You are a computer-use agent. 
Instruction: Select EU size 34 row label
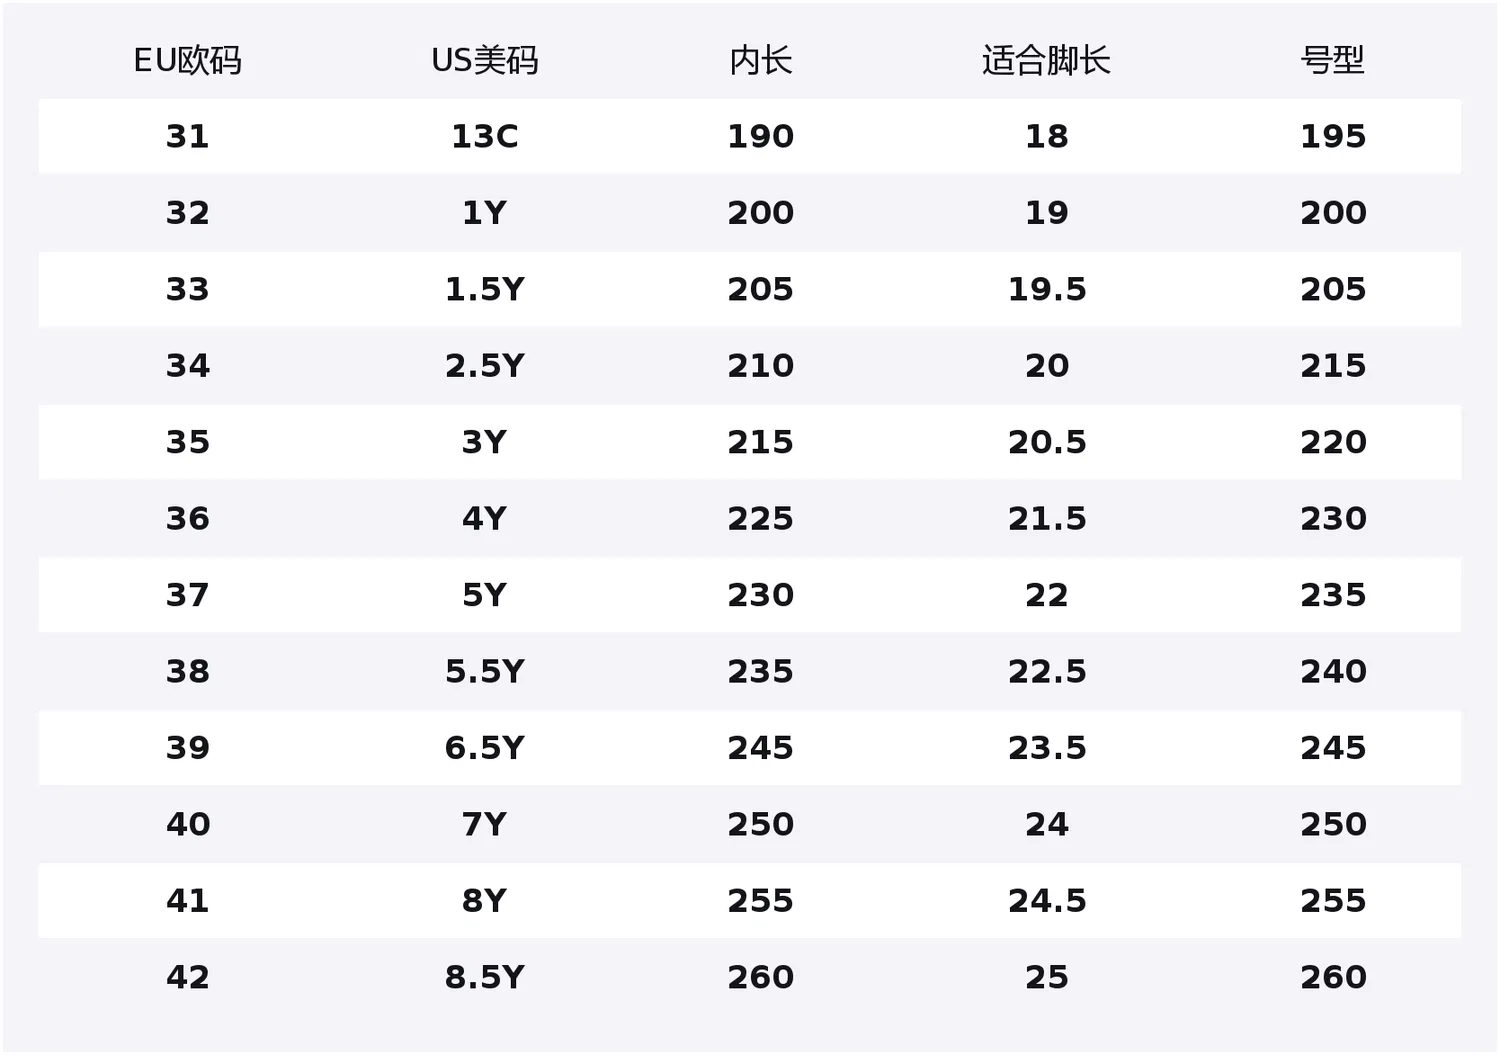(187, 366)
